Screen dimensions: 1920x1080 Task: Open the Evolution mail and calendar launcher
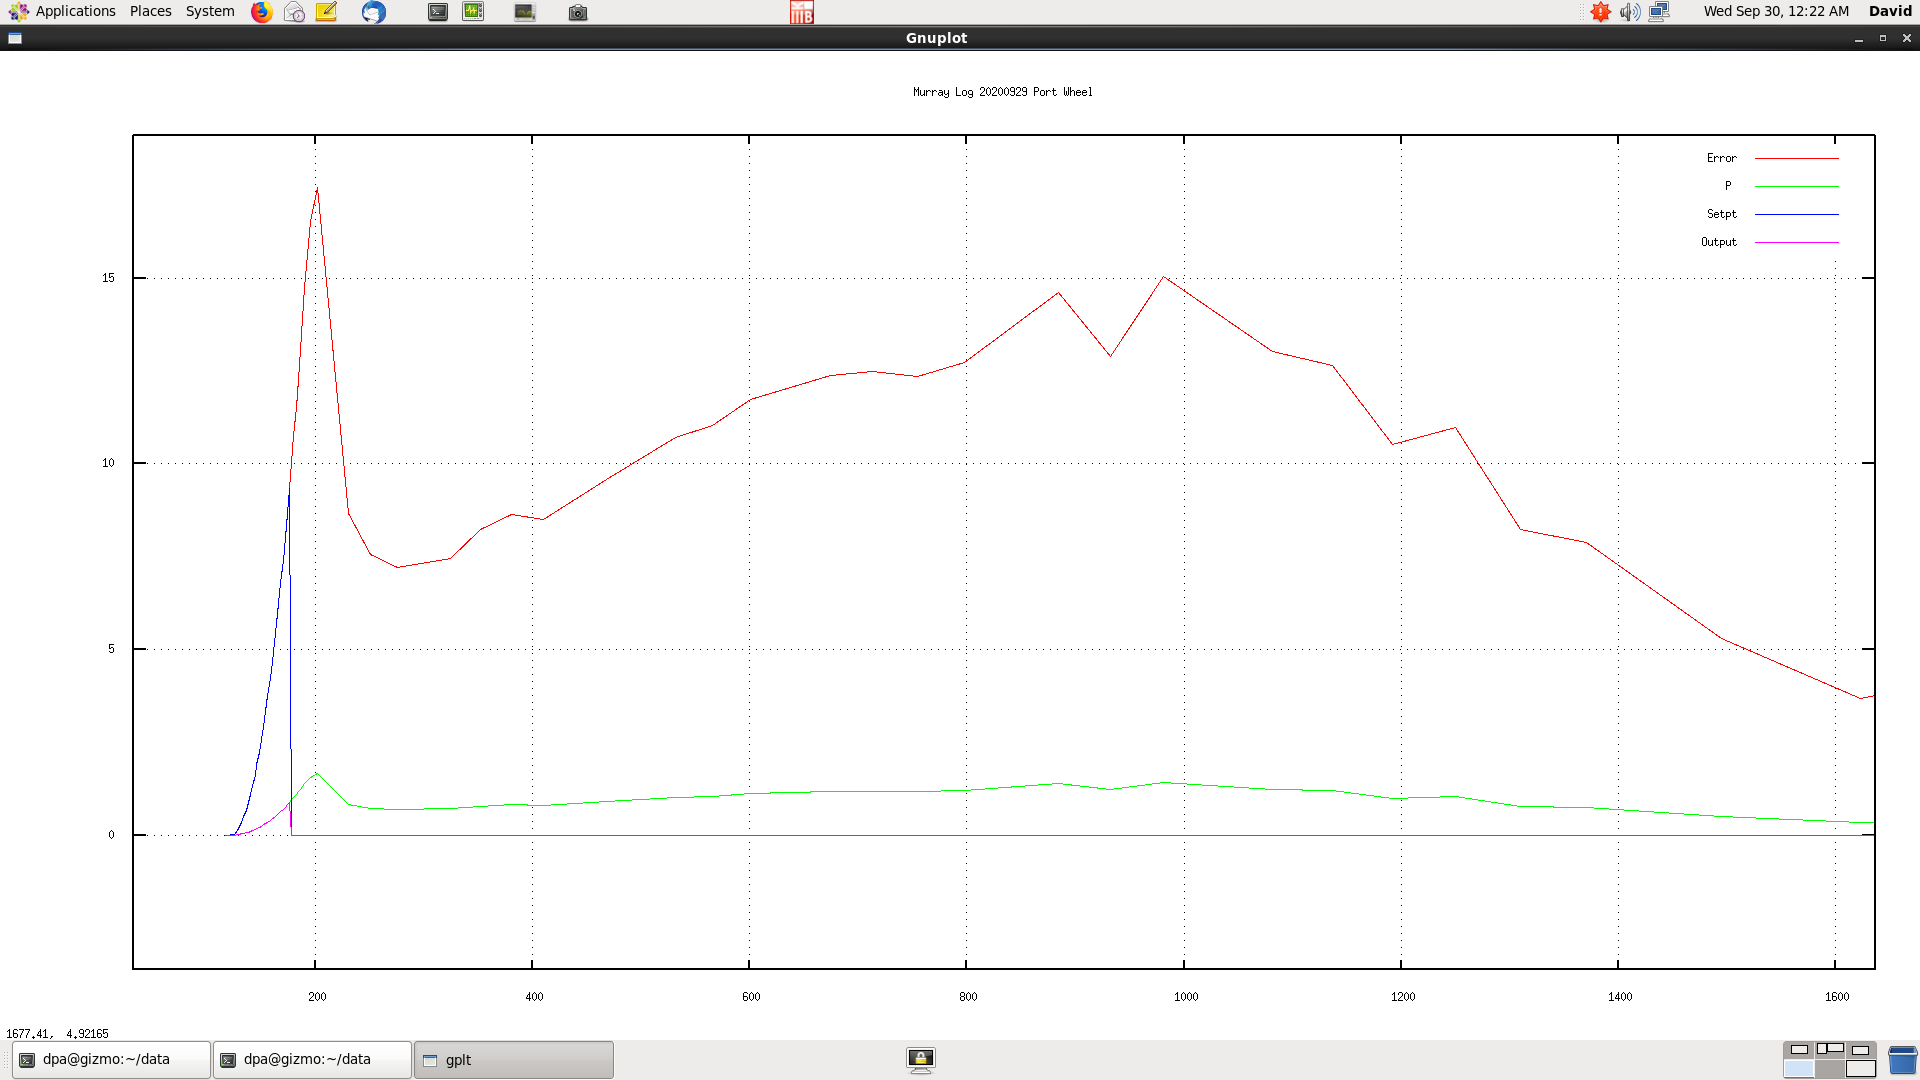[x=294, y=12]
